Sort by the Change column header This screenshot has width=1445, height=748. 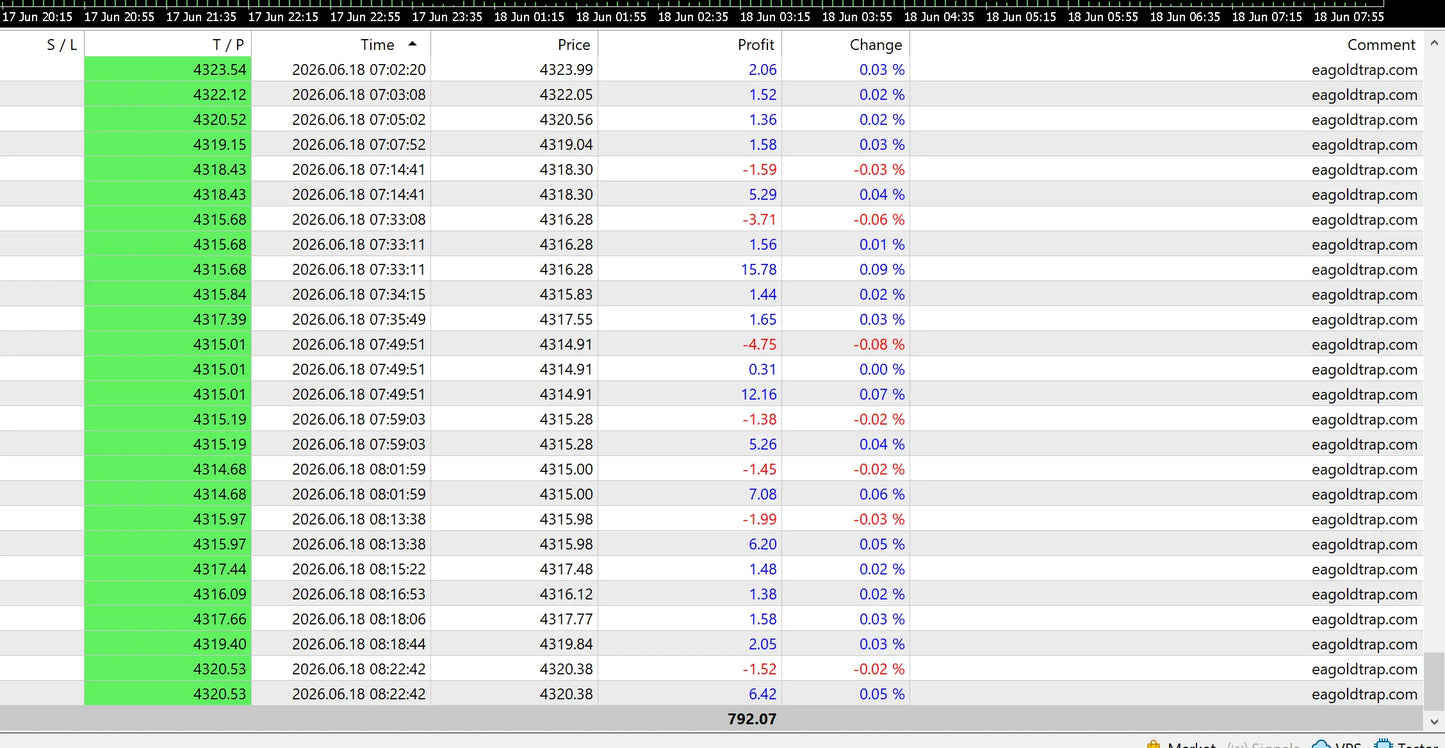(845, 44)
